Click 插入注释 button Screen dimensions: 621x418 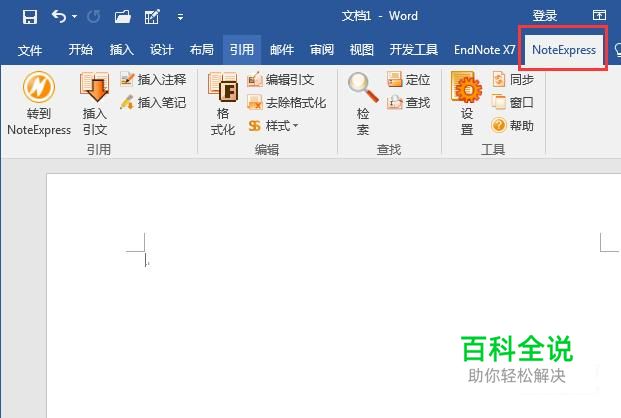153,80
